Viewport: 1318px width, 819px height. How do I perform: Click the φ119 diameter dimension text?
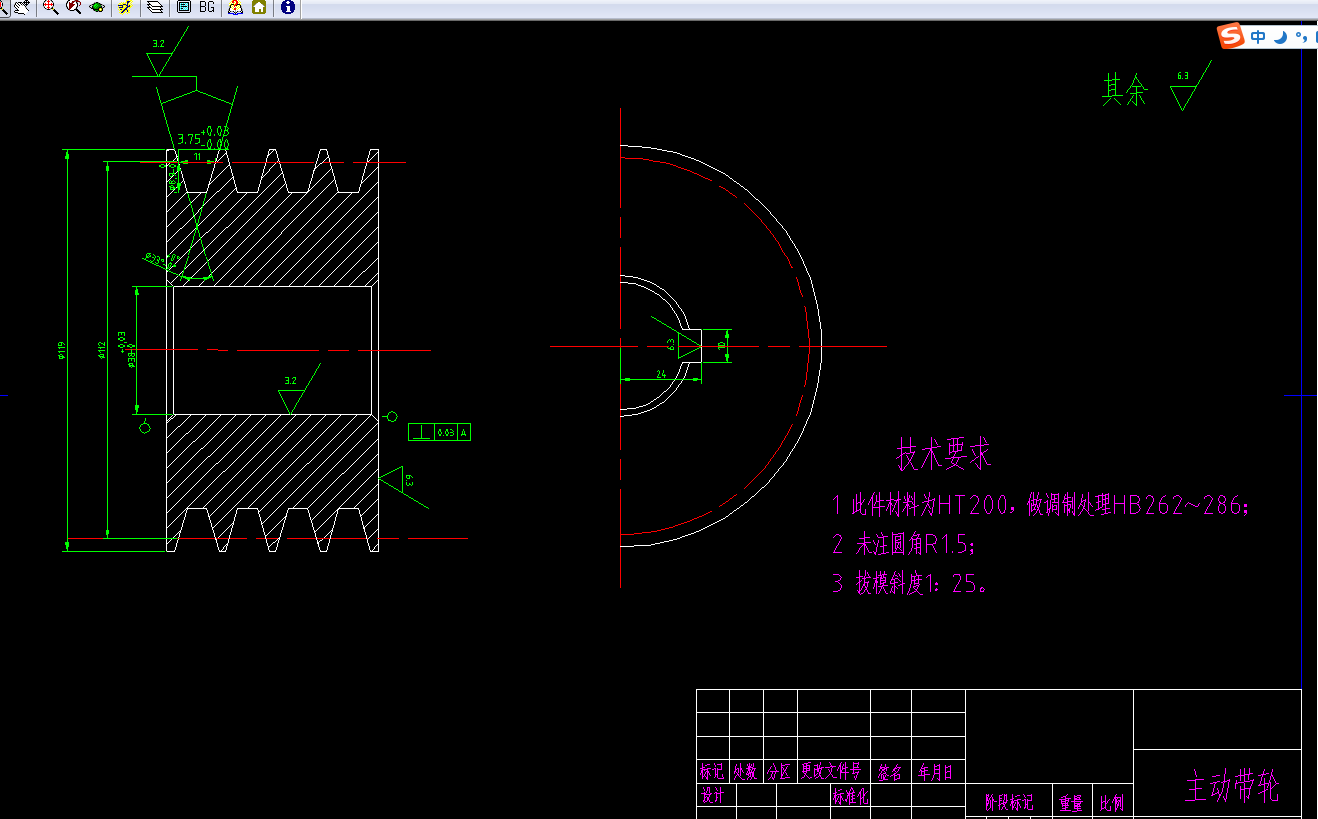click(x=61, y=350)
